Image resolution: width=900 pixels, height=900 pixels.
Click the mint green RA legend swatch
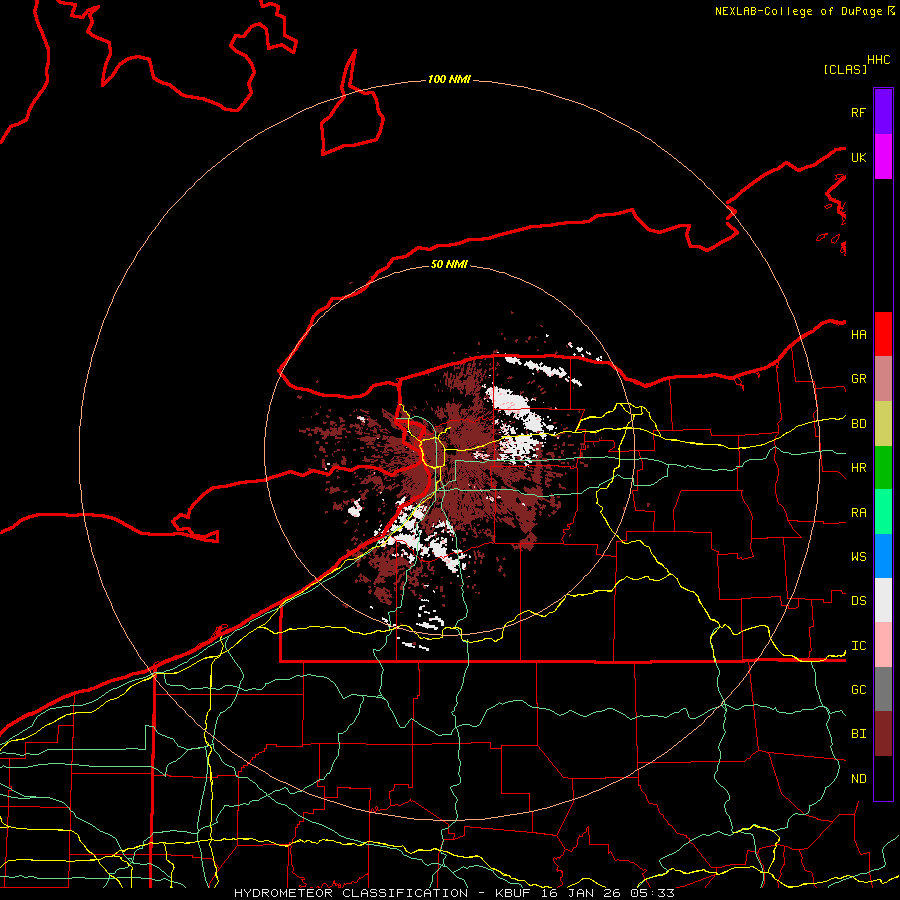coord(883,511)
